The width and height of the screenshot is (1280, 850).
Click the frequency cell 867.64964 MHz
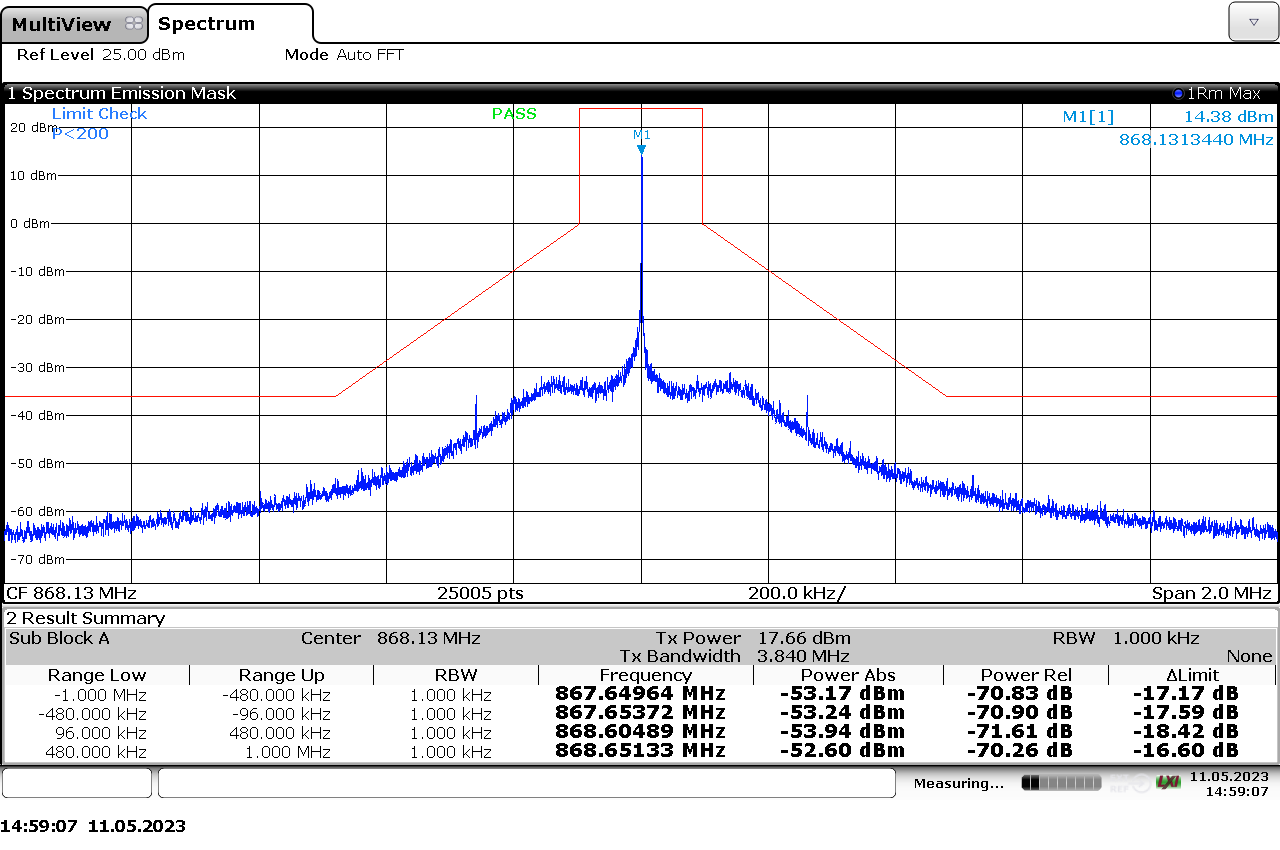coord(640,694)
